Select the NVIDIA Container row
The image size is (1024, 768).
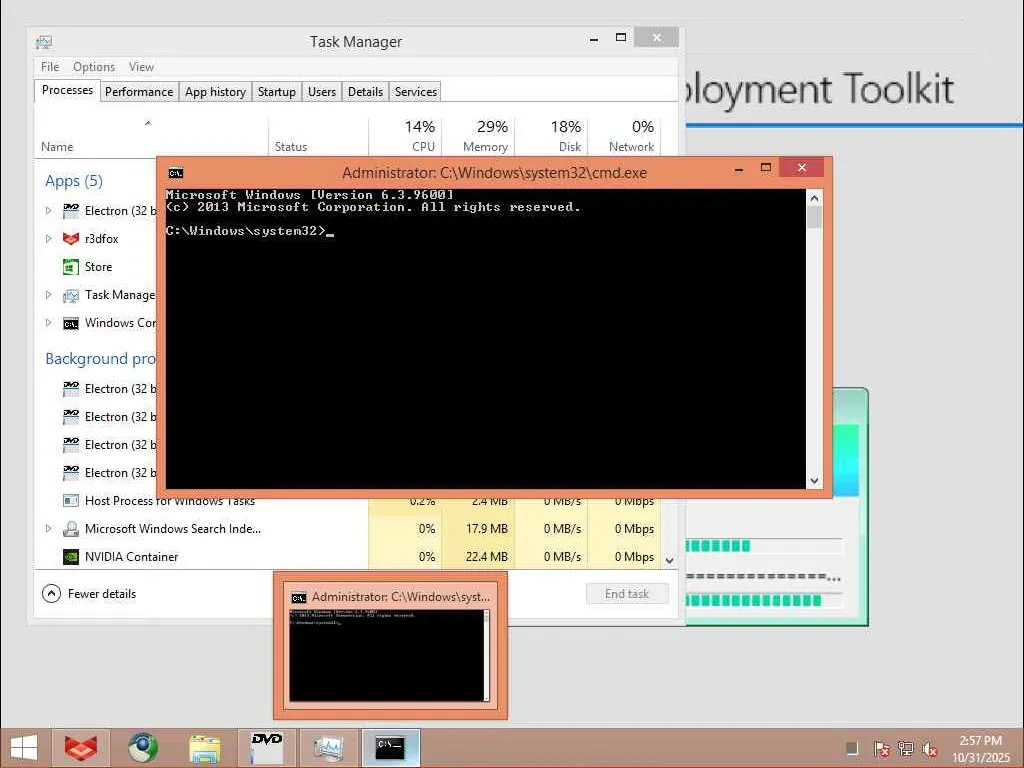(347, 557)
